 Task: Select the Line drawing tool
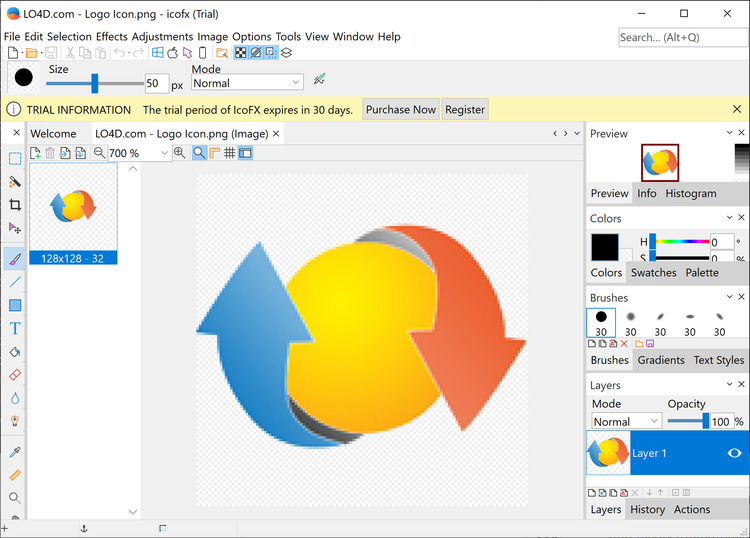pos(15,282)
